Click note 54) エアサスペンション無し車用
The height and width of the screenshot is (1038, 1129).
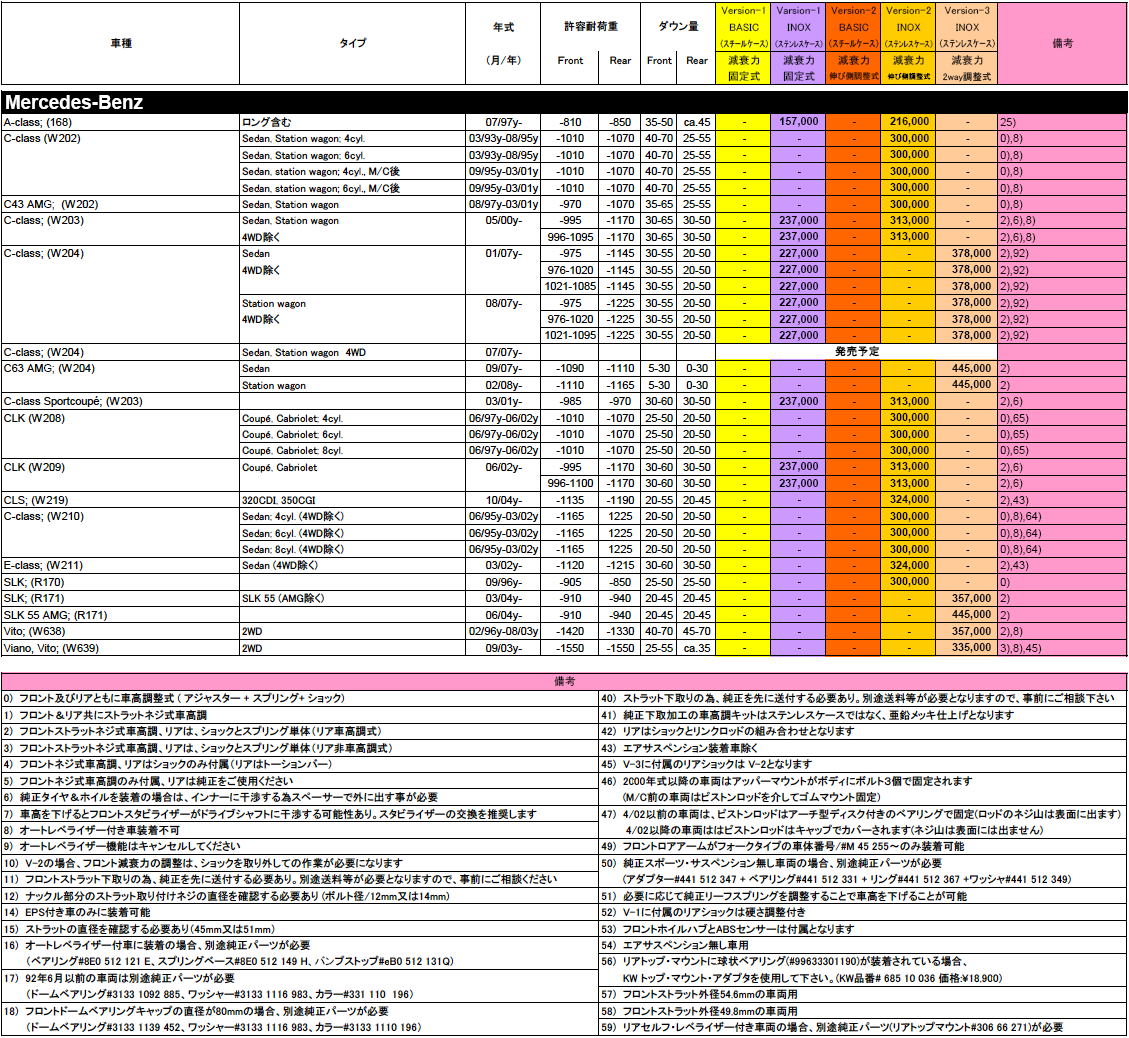coord(863,945)
